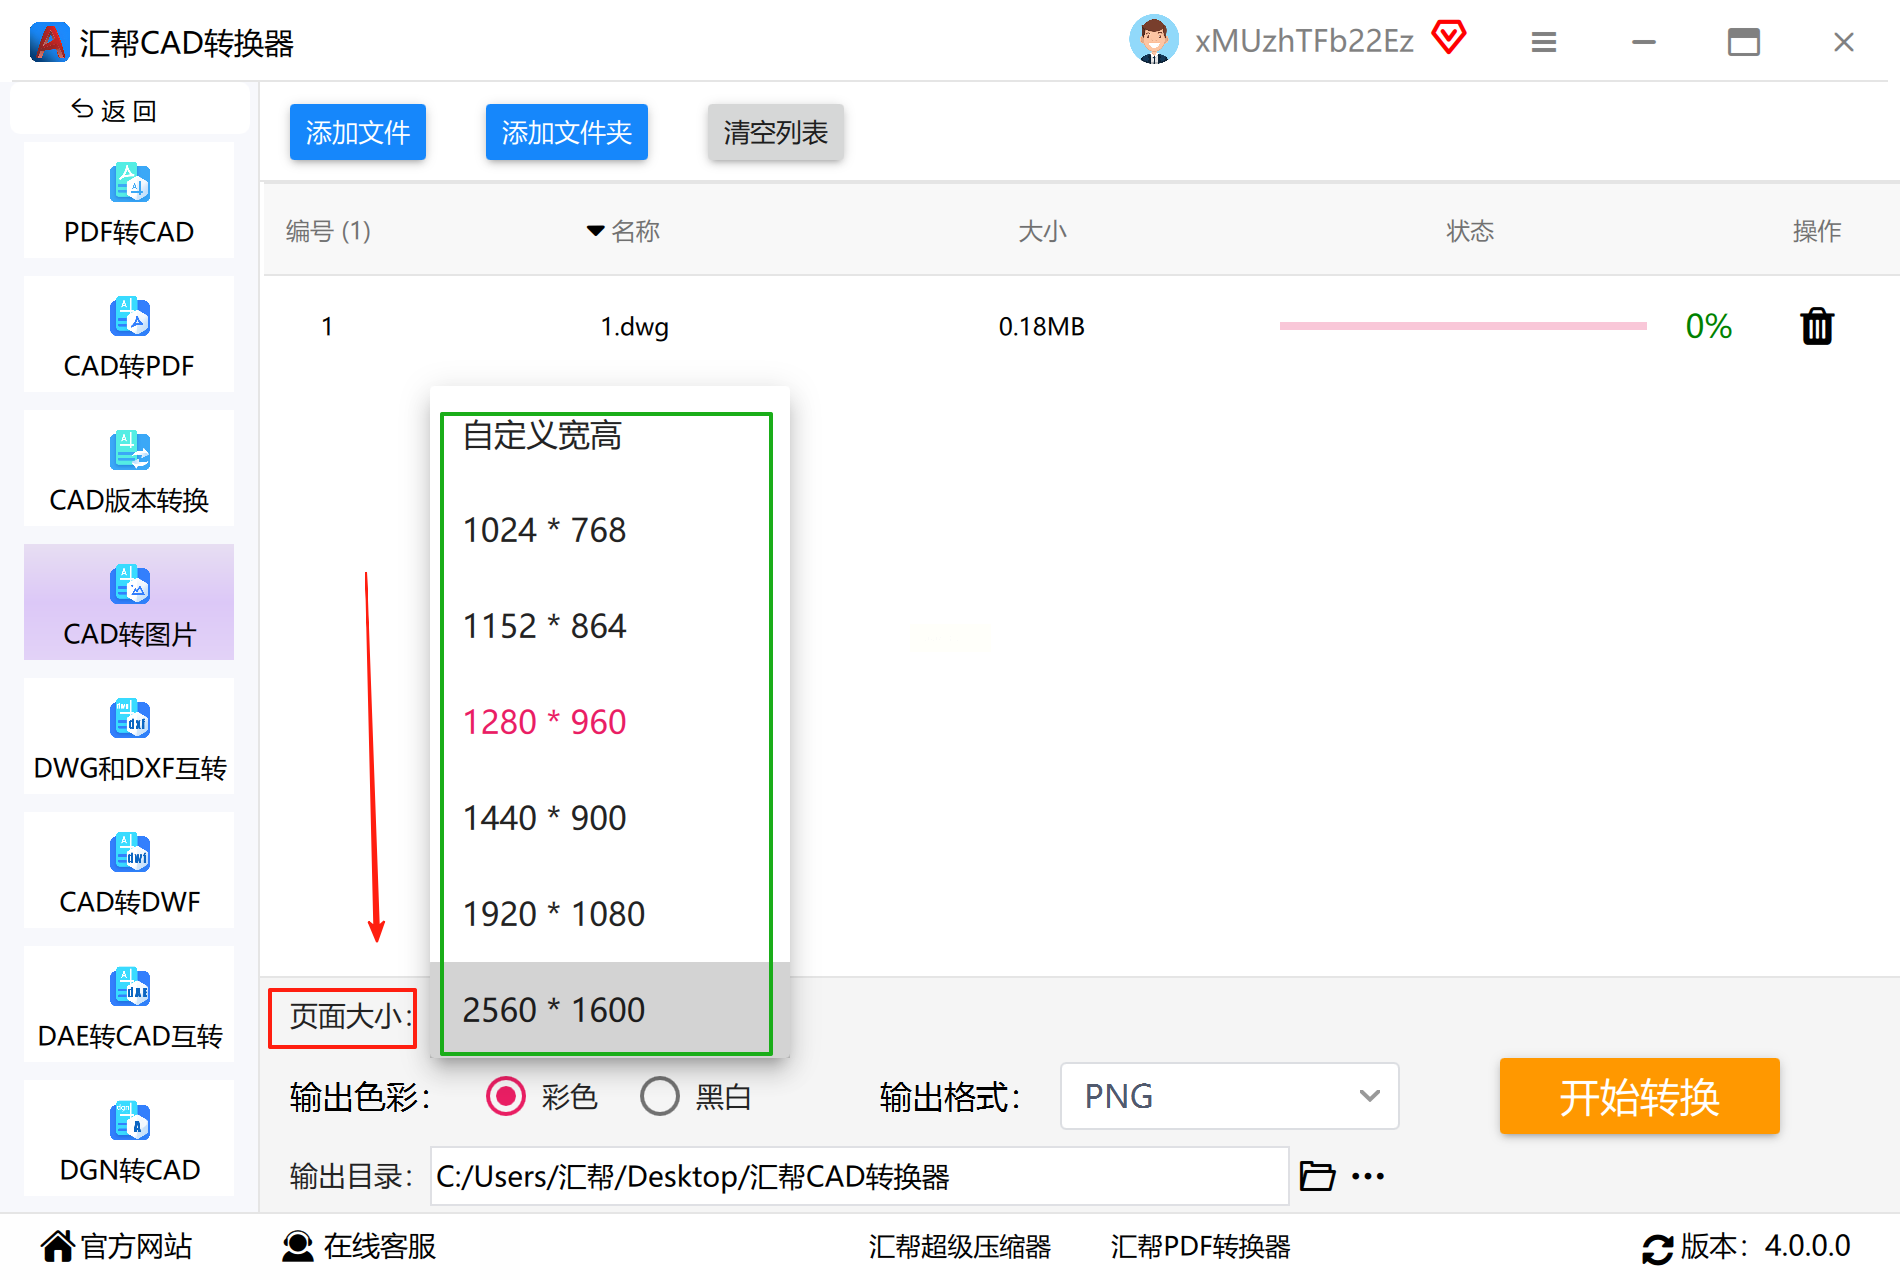Screen dimensions: 1900x1280
Task: Click the 添加文件夹 button
Action: pos(567,132)
